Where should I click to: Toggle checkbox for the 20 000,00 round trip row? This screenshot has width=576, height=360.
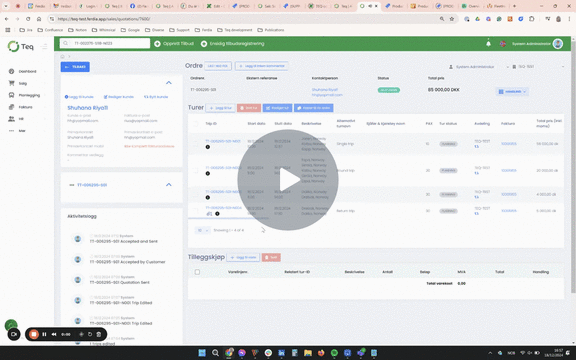[195, 170]
